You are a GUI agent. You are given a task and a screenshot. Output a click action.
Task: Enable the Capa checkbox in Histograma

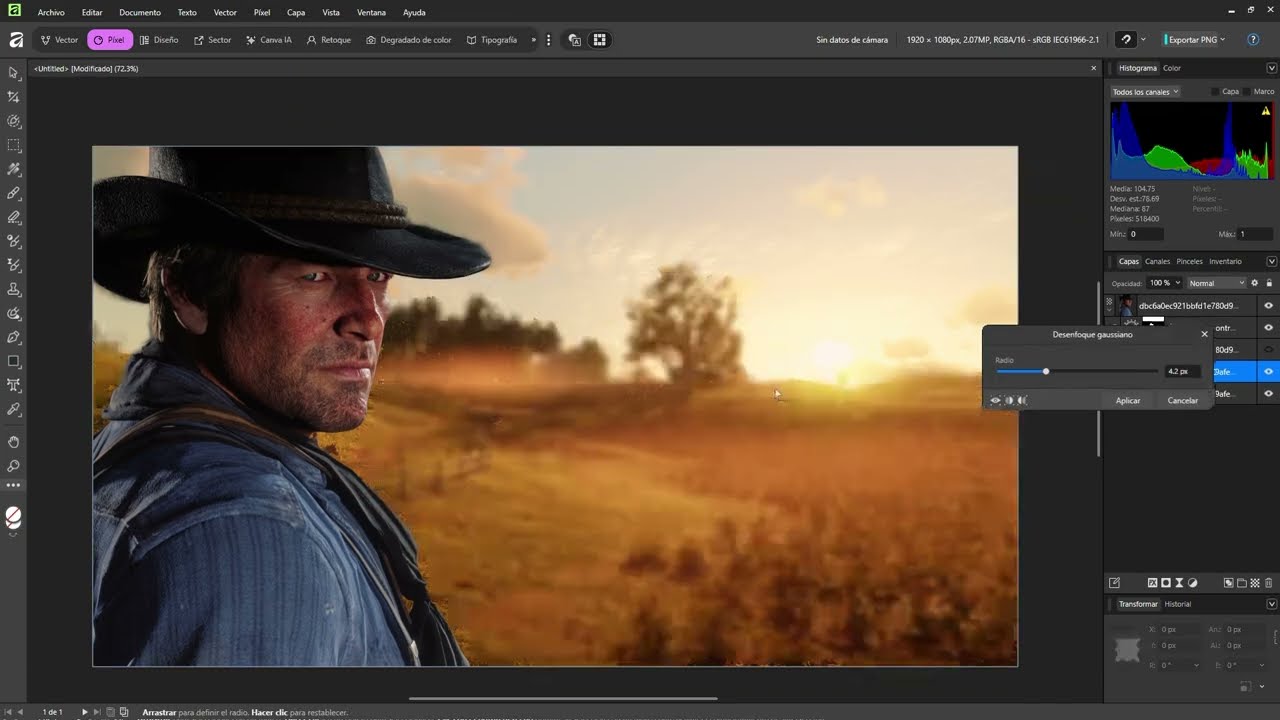coord(1215,91)
